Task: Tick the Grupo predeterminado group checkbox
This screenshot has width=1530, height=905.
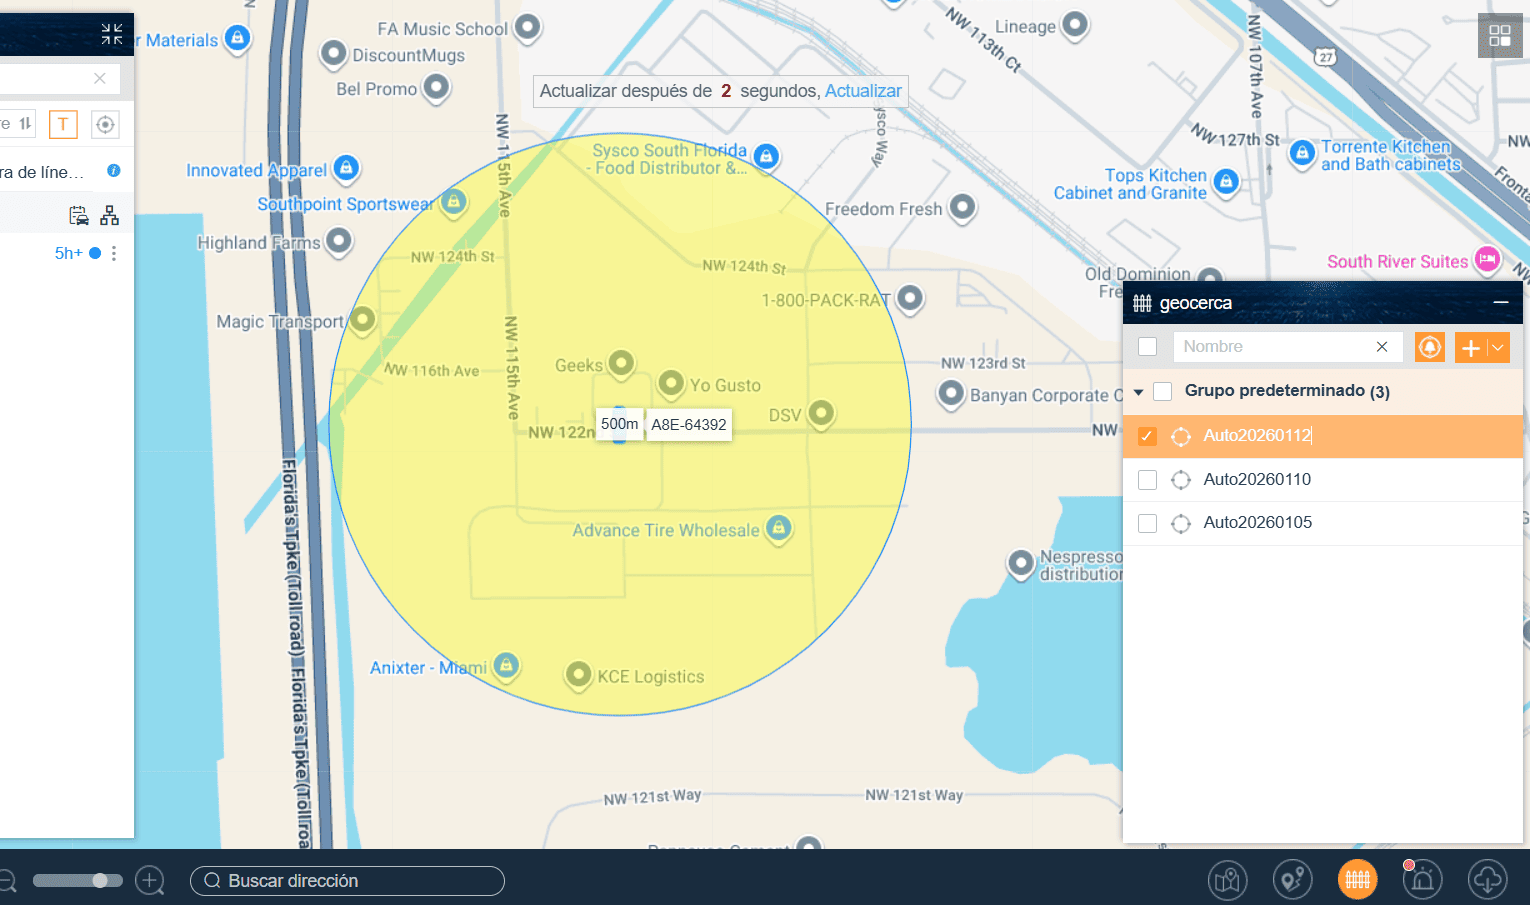Action: pyautogui.click(x=1162, y=391)
